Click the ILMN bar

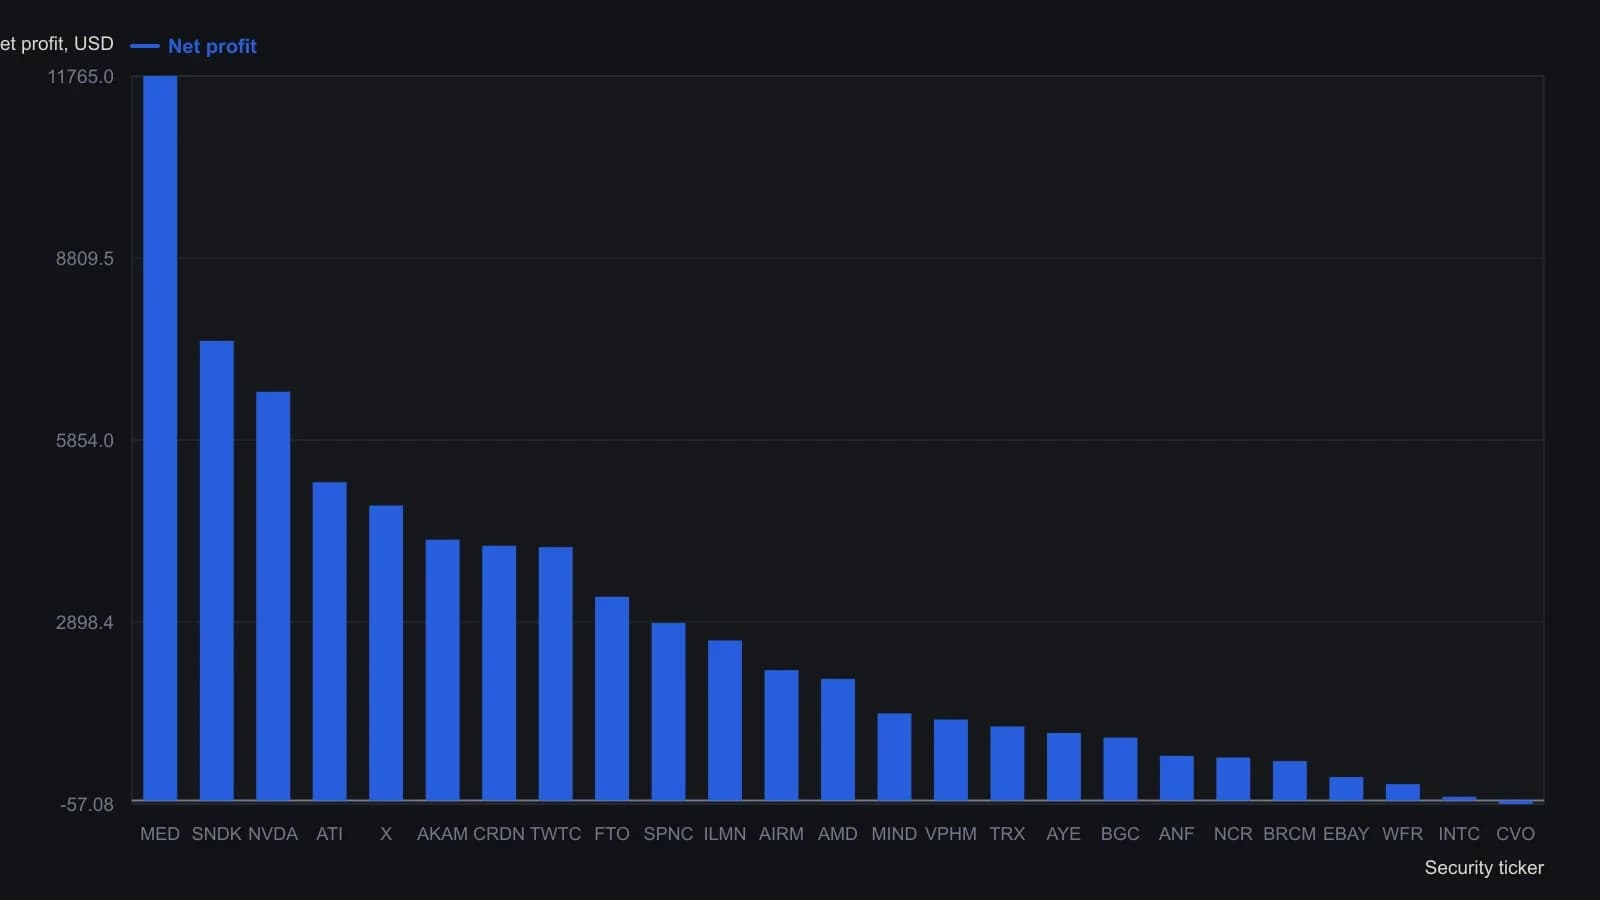725,720
